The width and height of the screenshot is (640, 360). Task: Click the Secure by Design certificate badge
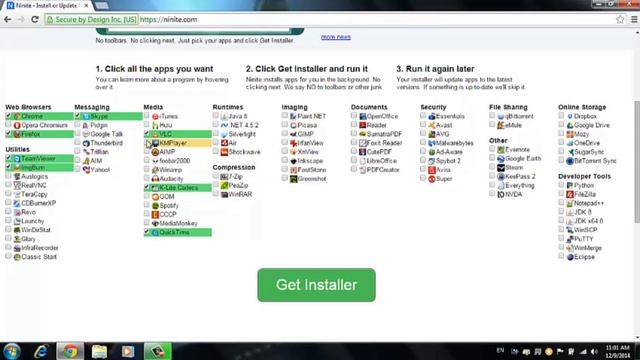click(x=91, y=19)
